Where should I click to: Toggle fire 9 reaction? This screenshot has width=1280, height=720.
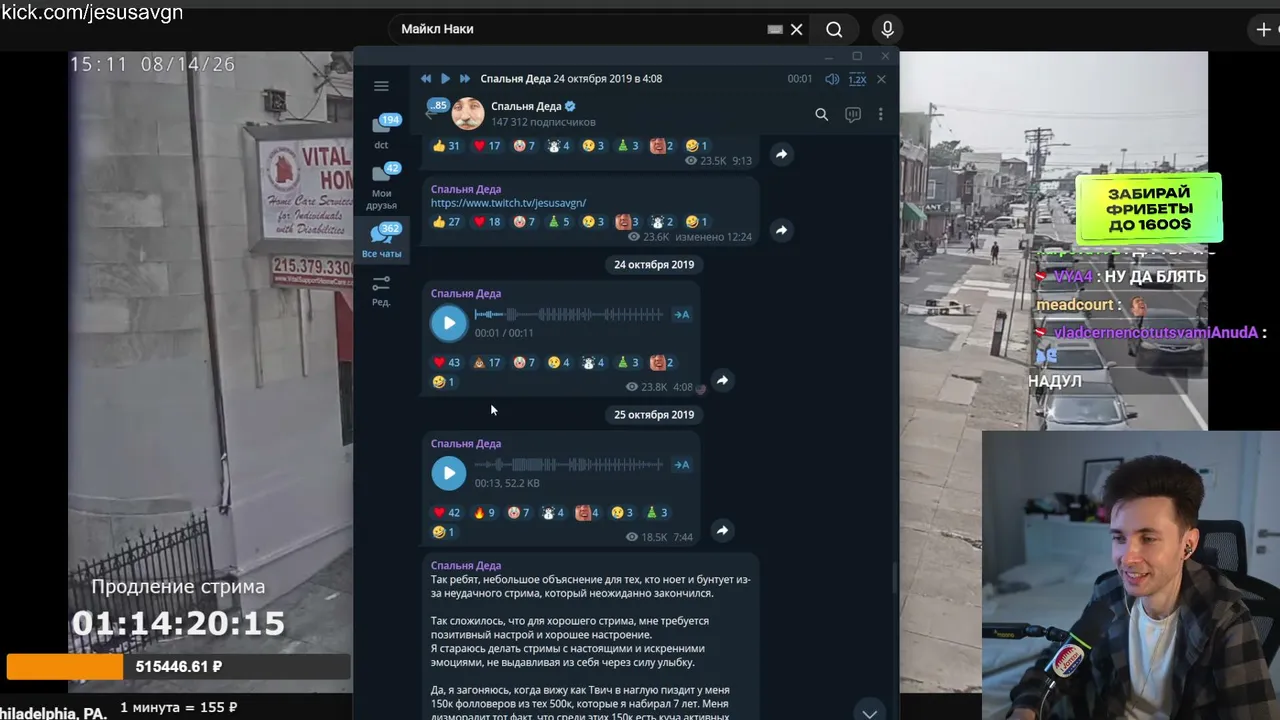[484, 512]
